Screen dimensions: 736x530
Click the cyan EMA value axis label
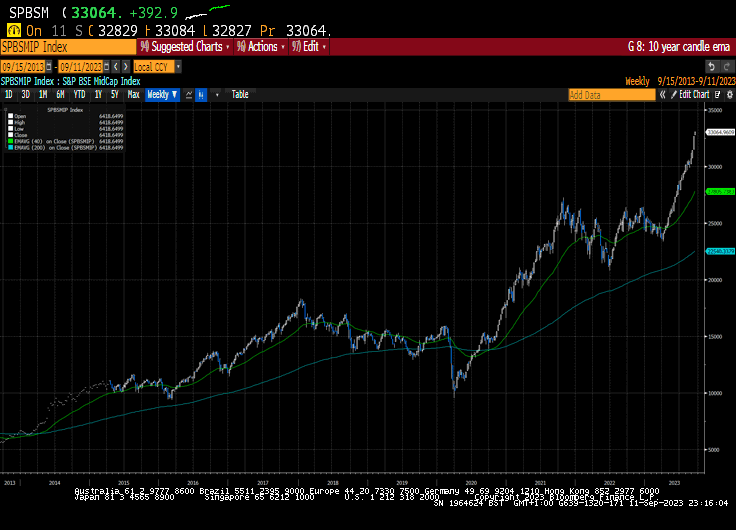click(721, 252)
